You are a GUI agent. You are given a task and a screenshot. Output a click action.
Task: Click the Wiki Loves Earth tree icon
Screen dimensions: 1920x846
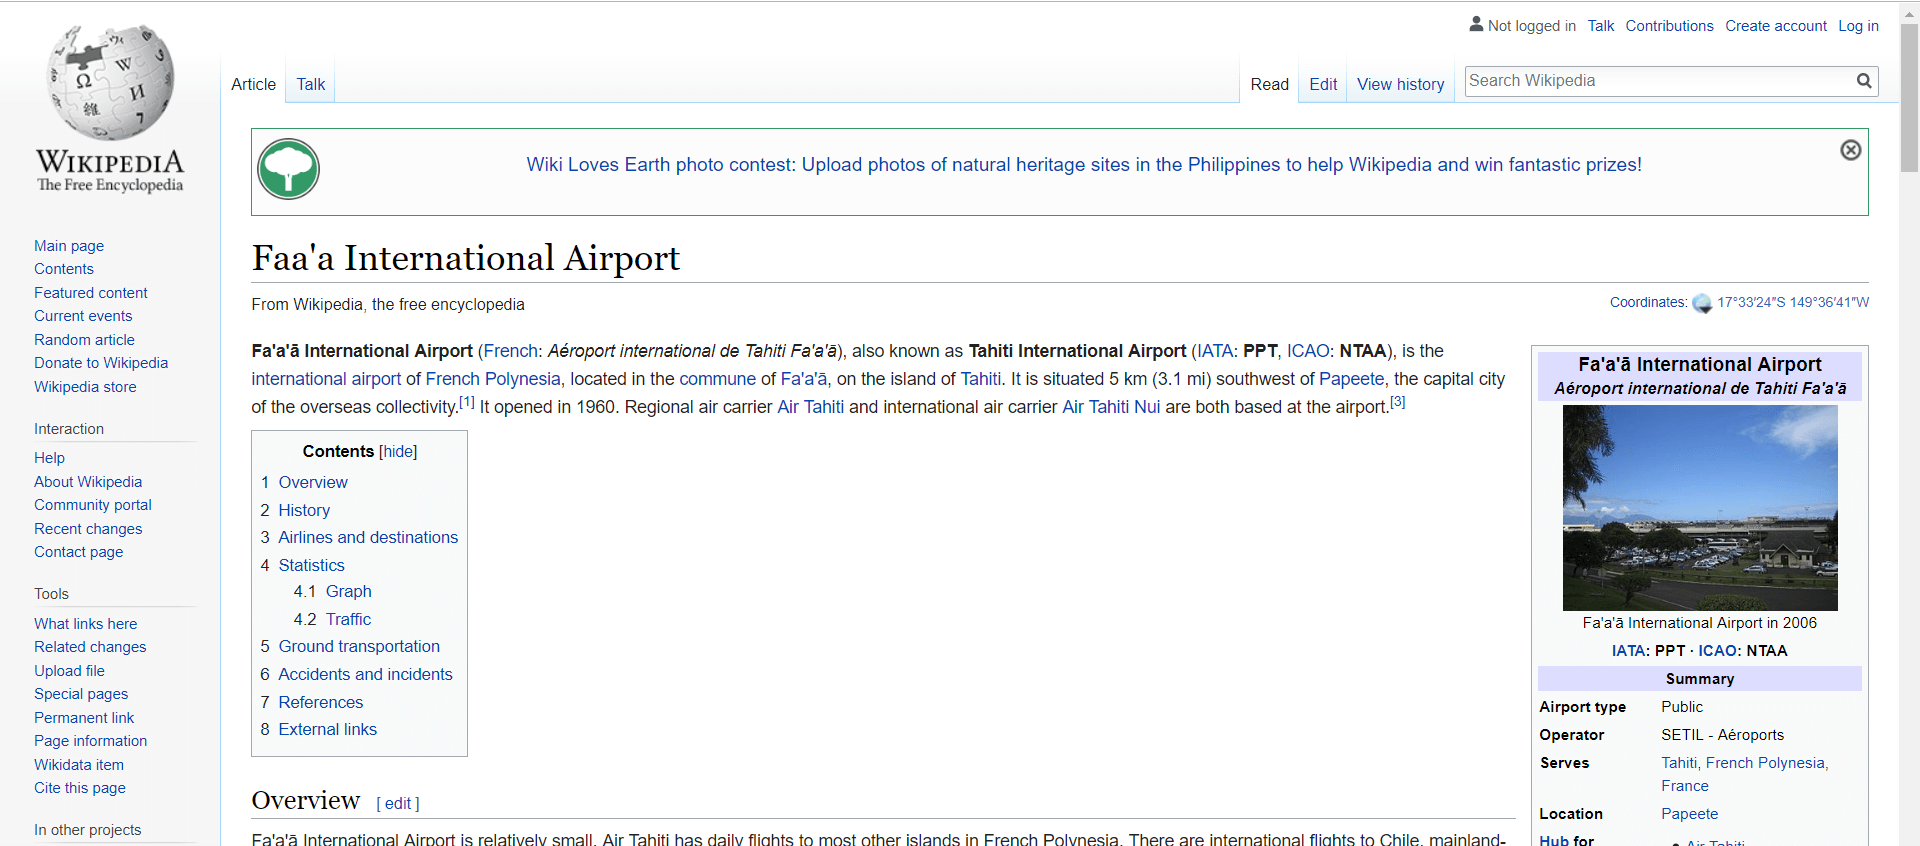288,169
